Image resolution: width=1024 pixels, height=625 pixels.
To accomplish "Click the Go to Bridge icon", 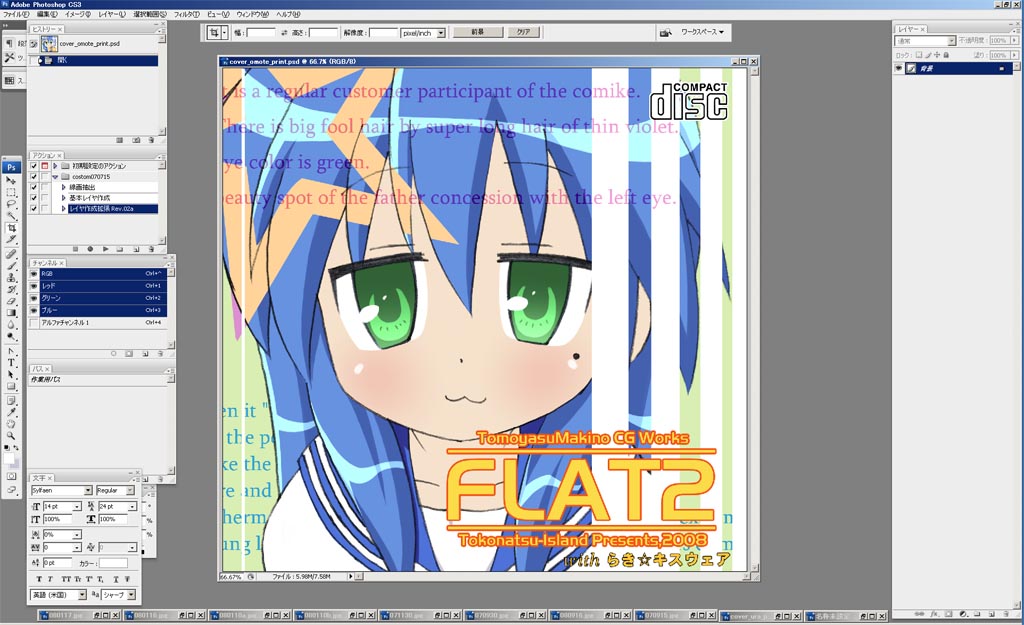I will pyautogui.click(x=665, y=32).
